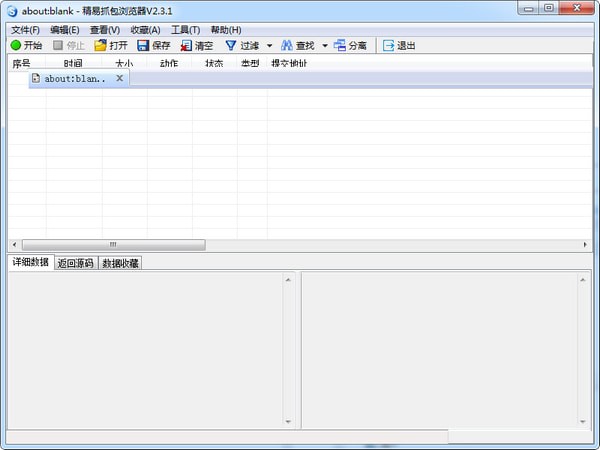The width and height of the screenshot is (600, 450).
Task: Click the grayed 停止 stop button
Action: coord(68,45)
